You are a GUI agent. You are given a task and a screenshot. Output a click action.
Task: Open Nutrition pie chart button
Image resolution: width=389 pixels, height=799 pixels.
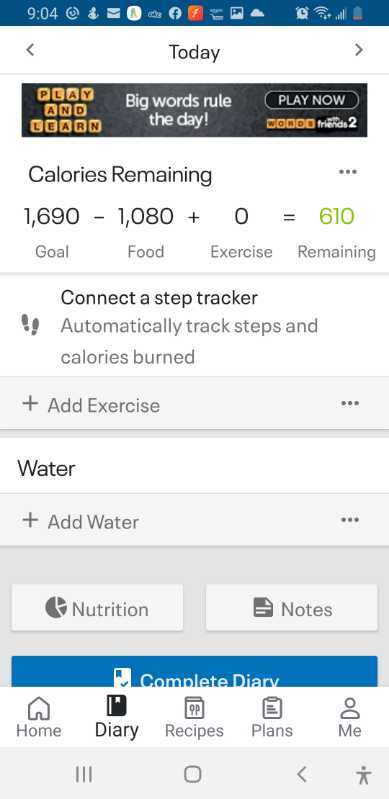97,608
